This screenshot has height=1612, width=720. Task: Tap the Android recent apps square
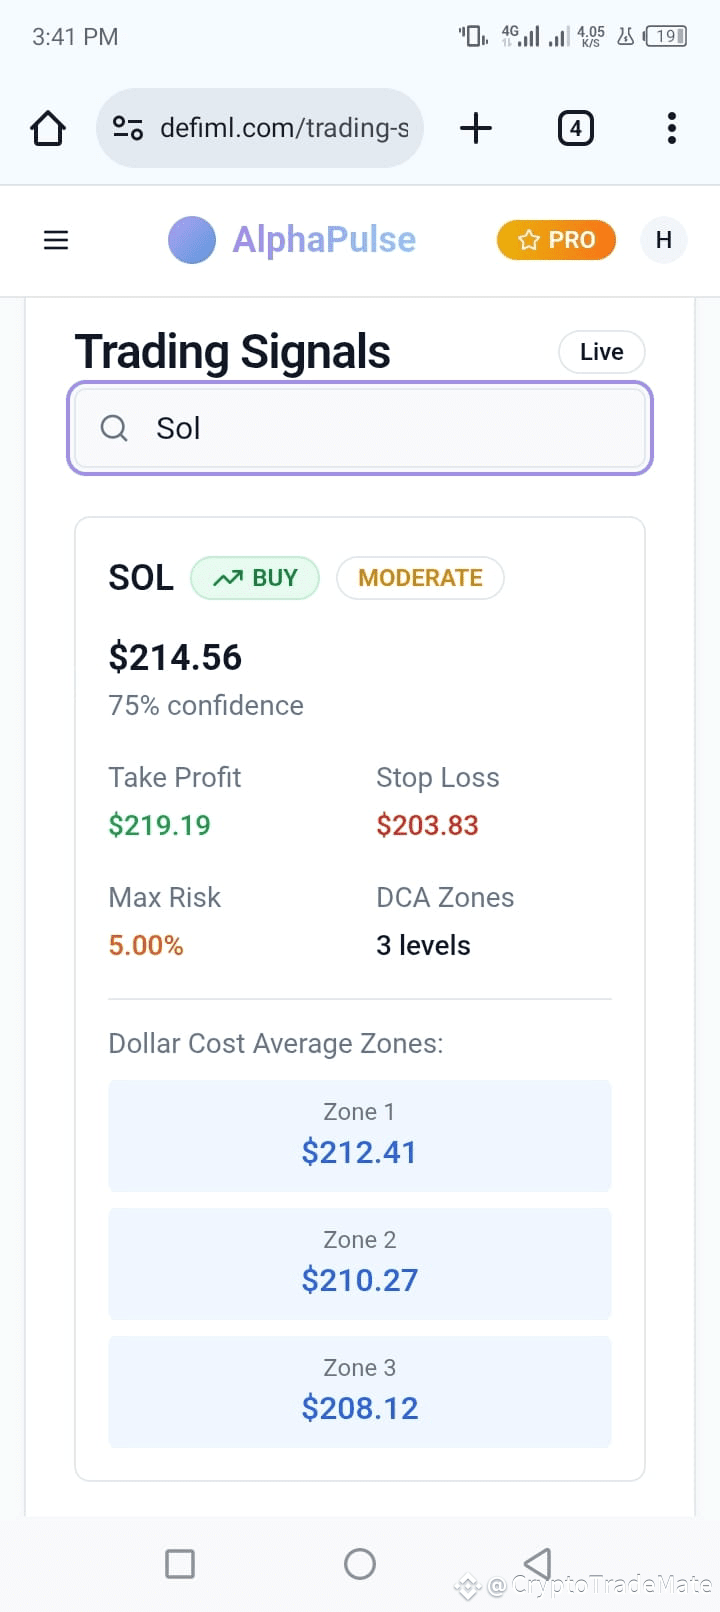180,1563
